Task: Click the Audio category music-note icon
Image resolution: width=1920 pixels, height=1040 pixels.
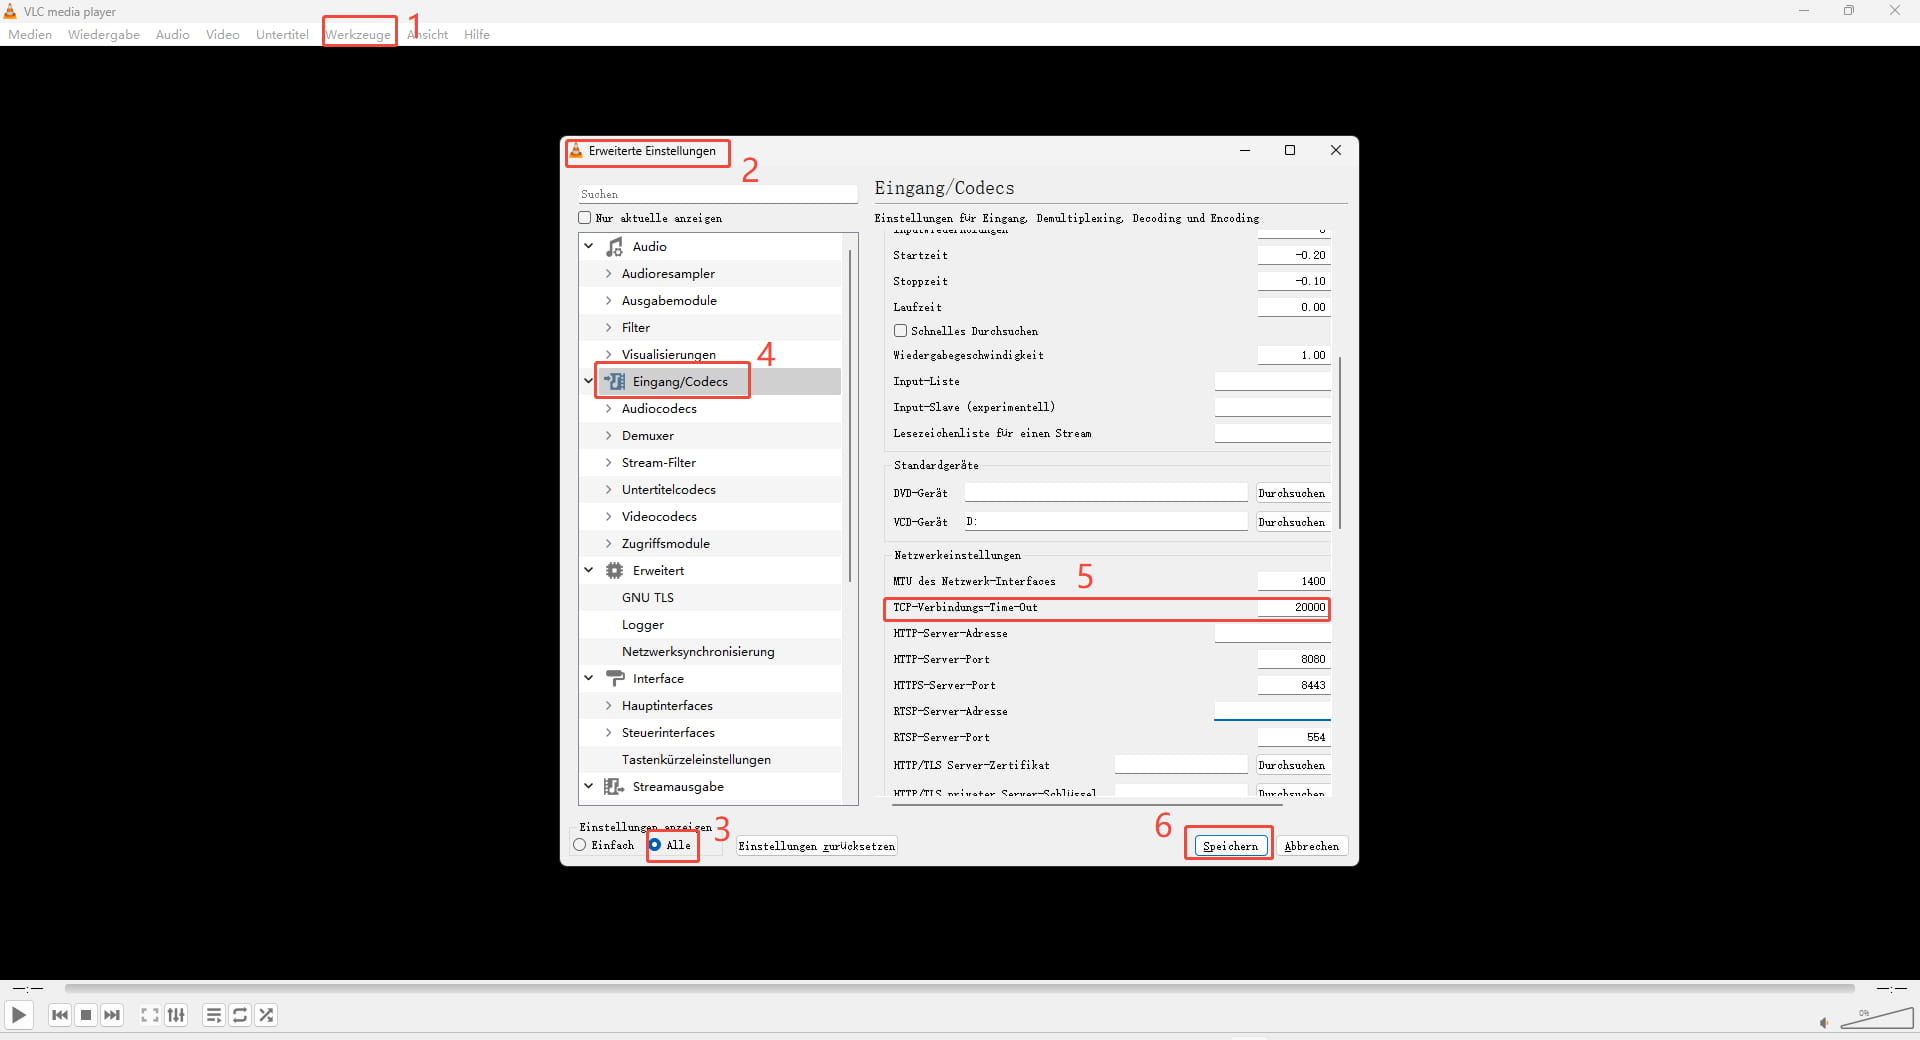Action: click(615, 247)
